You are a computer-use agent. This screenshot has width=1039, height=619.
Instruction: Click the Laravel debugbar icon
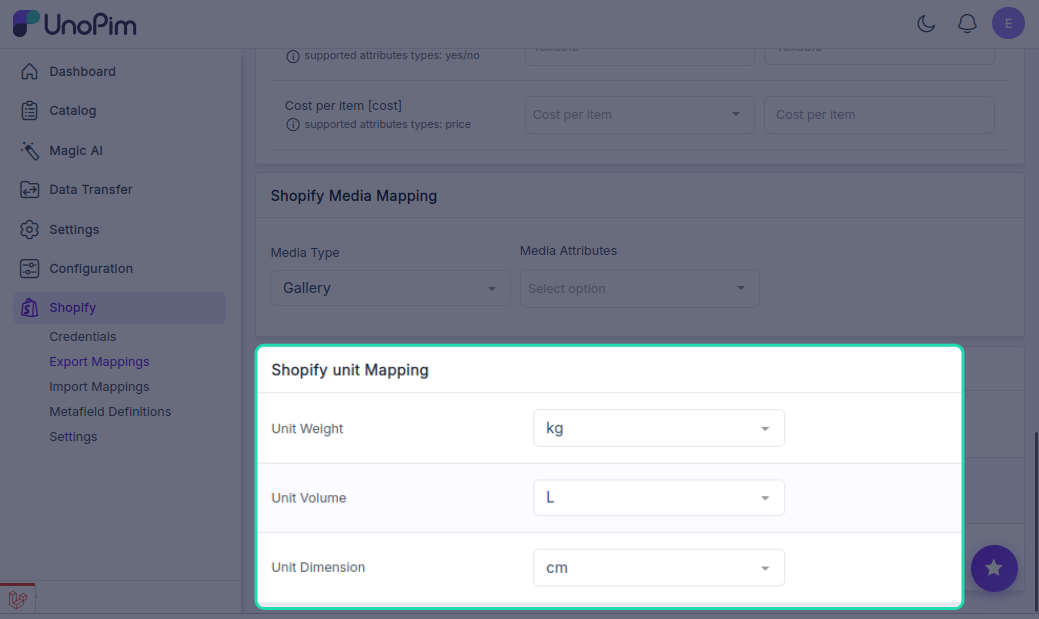click(18, 600)
